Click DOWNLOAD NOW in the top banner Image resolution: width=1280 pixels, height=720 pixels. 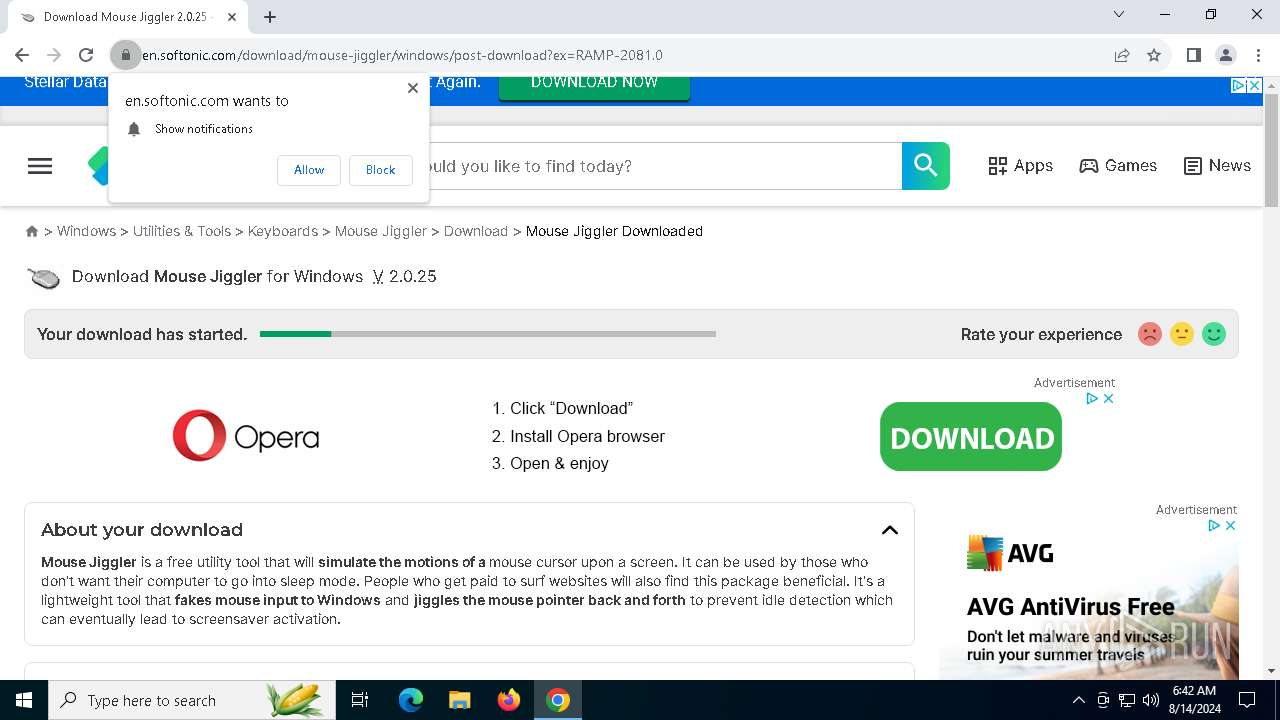click(594, 84)
